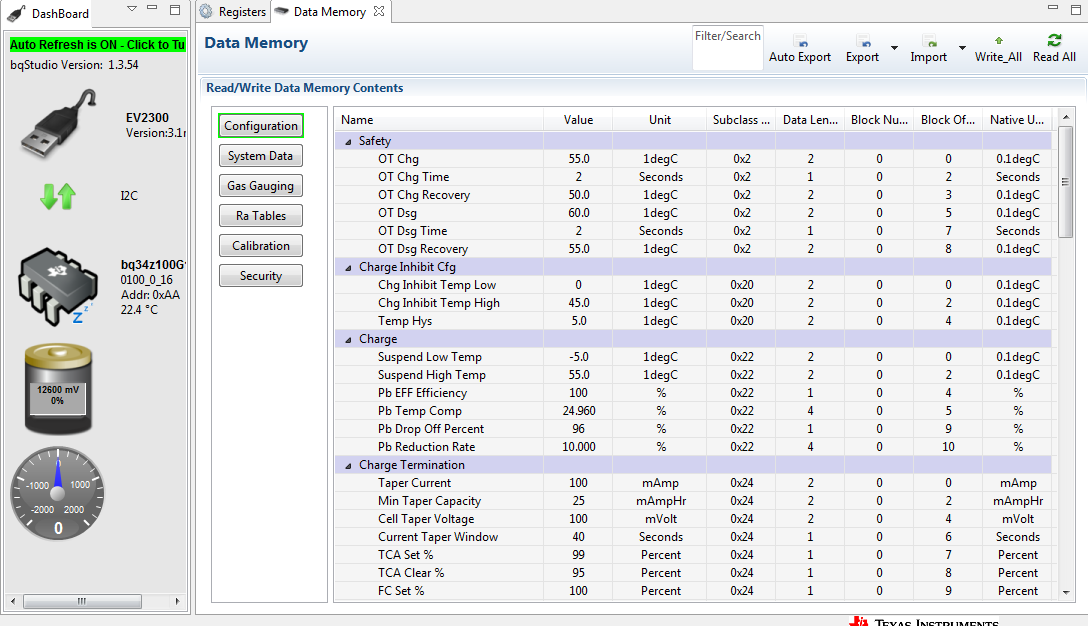Collapse the Charge Termination group
Image resolution: width=1088 pixels, height=626 pixels.
tap(348, 466)
